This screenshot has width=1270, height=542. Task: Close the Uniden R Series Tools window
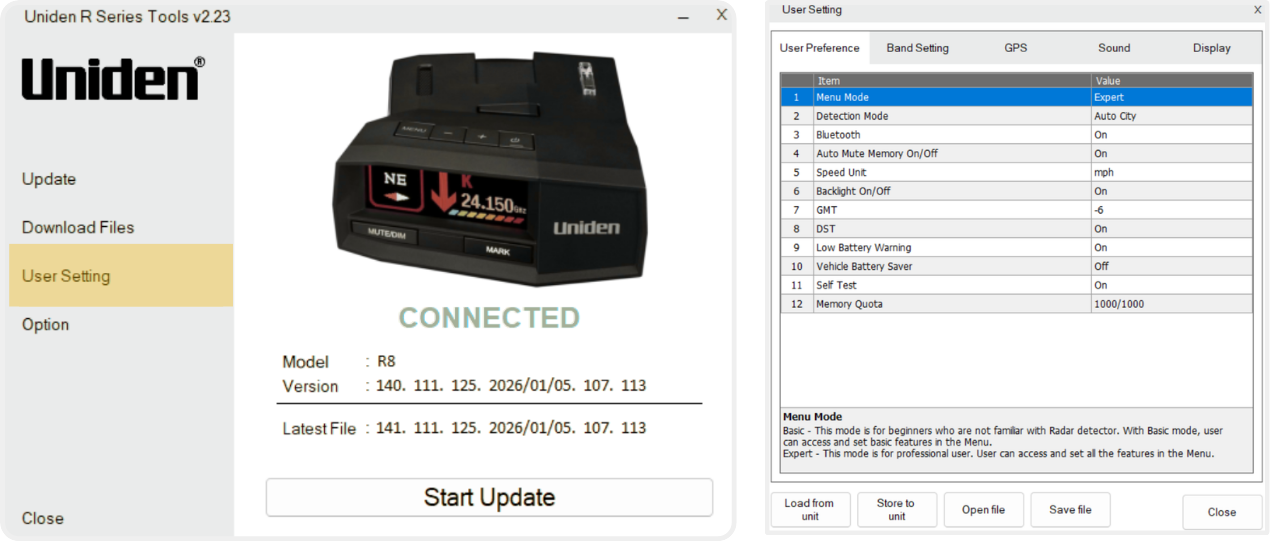coord(721,15)
